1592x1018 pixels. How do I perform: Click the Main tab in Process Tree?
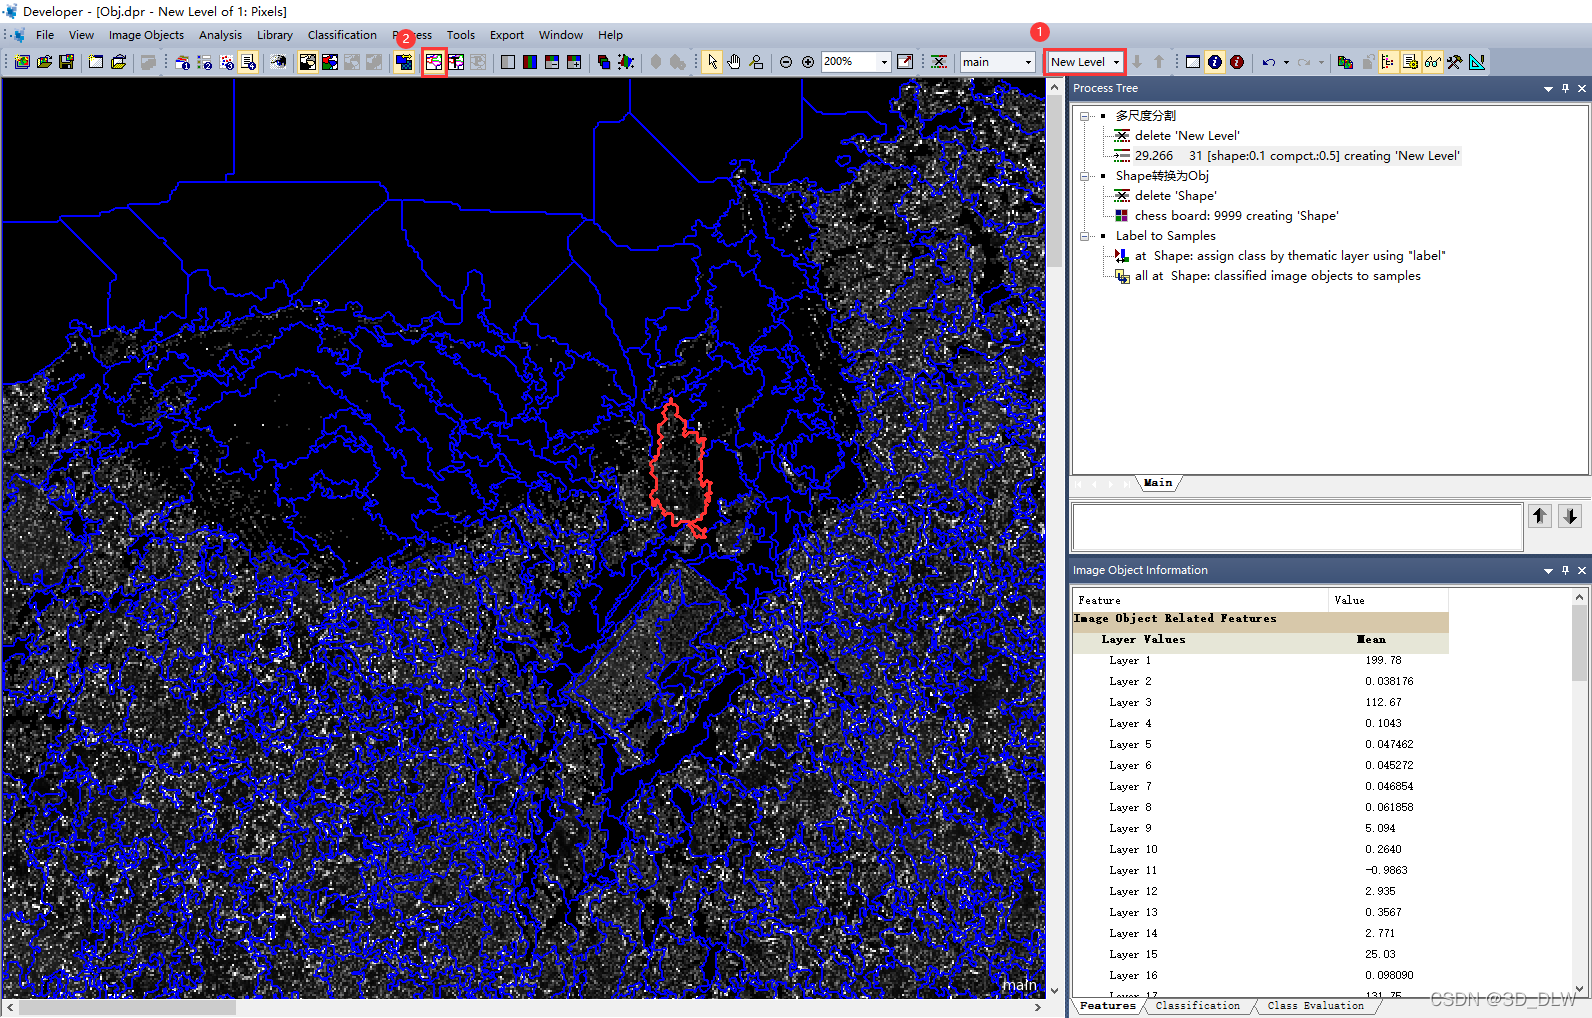(x=1158, y=483)
